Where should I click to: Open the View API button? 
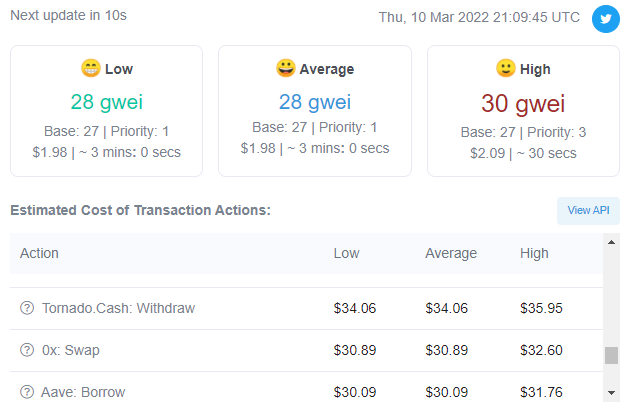(x=588, y=211)
